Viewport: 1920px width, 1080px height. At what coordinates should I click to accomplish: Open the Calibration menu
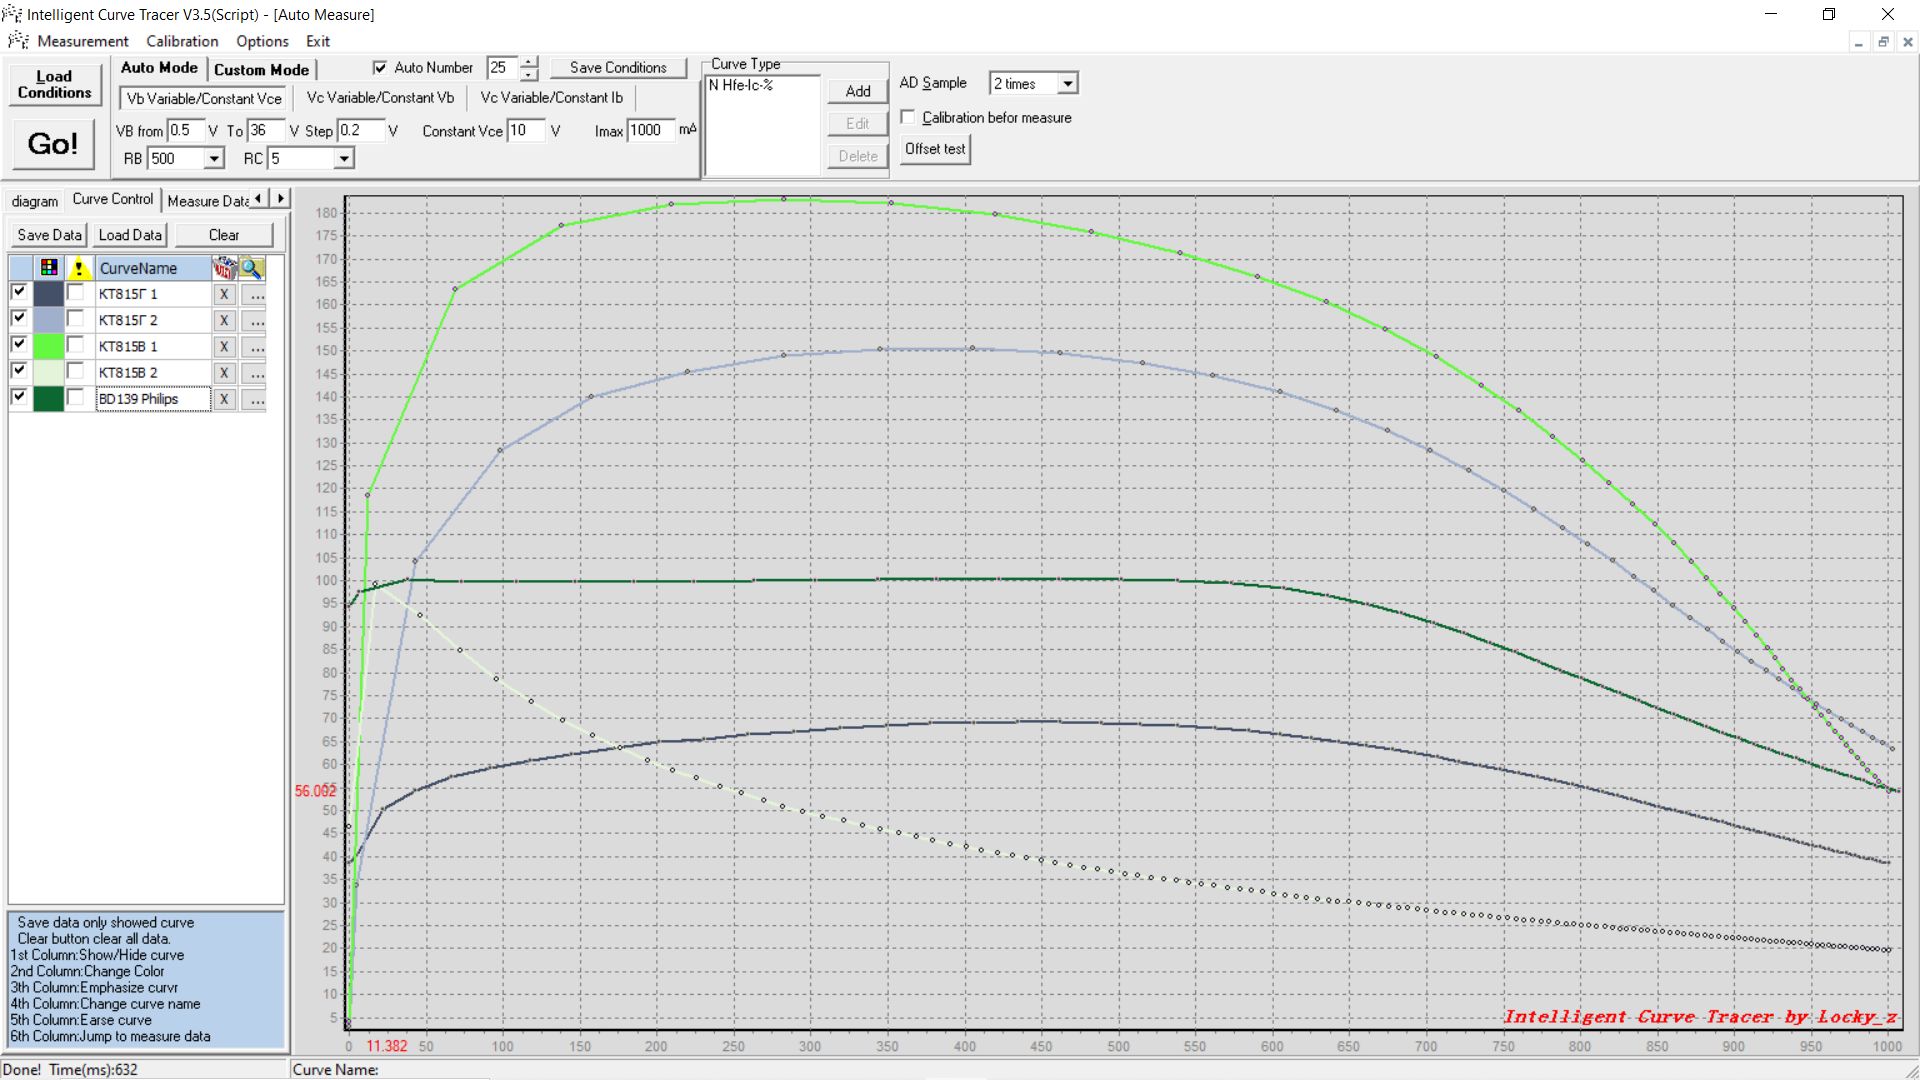182,41
